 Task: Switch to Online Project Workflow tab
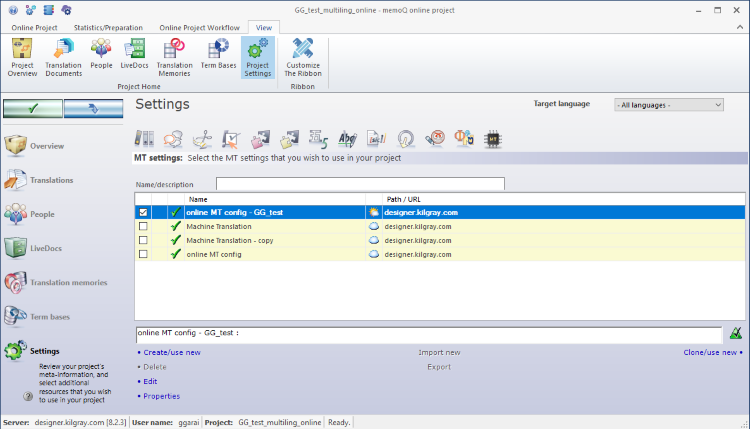(x=199, y=28)
